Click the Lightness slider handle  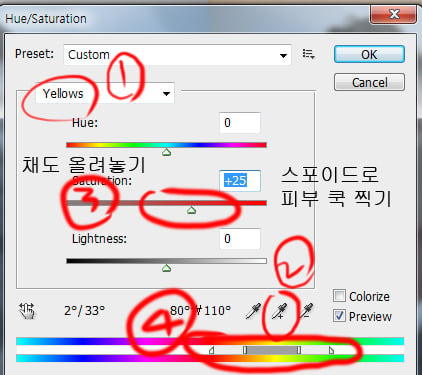click(166, 268)
